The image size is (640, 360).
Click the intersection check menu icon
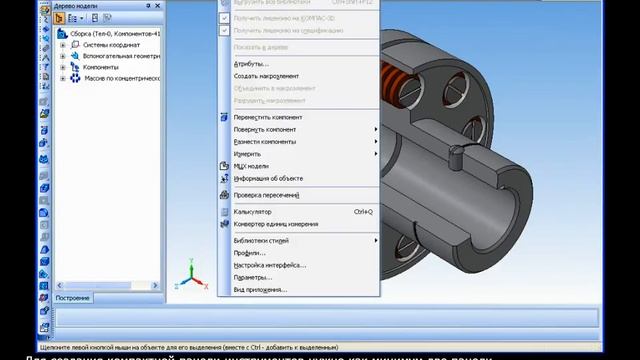click(x=224, y=195)
